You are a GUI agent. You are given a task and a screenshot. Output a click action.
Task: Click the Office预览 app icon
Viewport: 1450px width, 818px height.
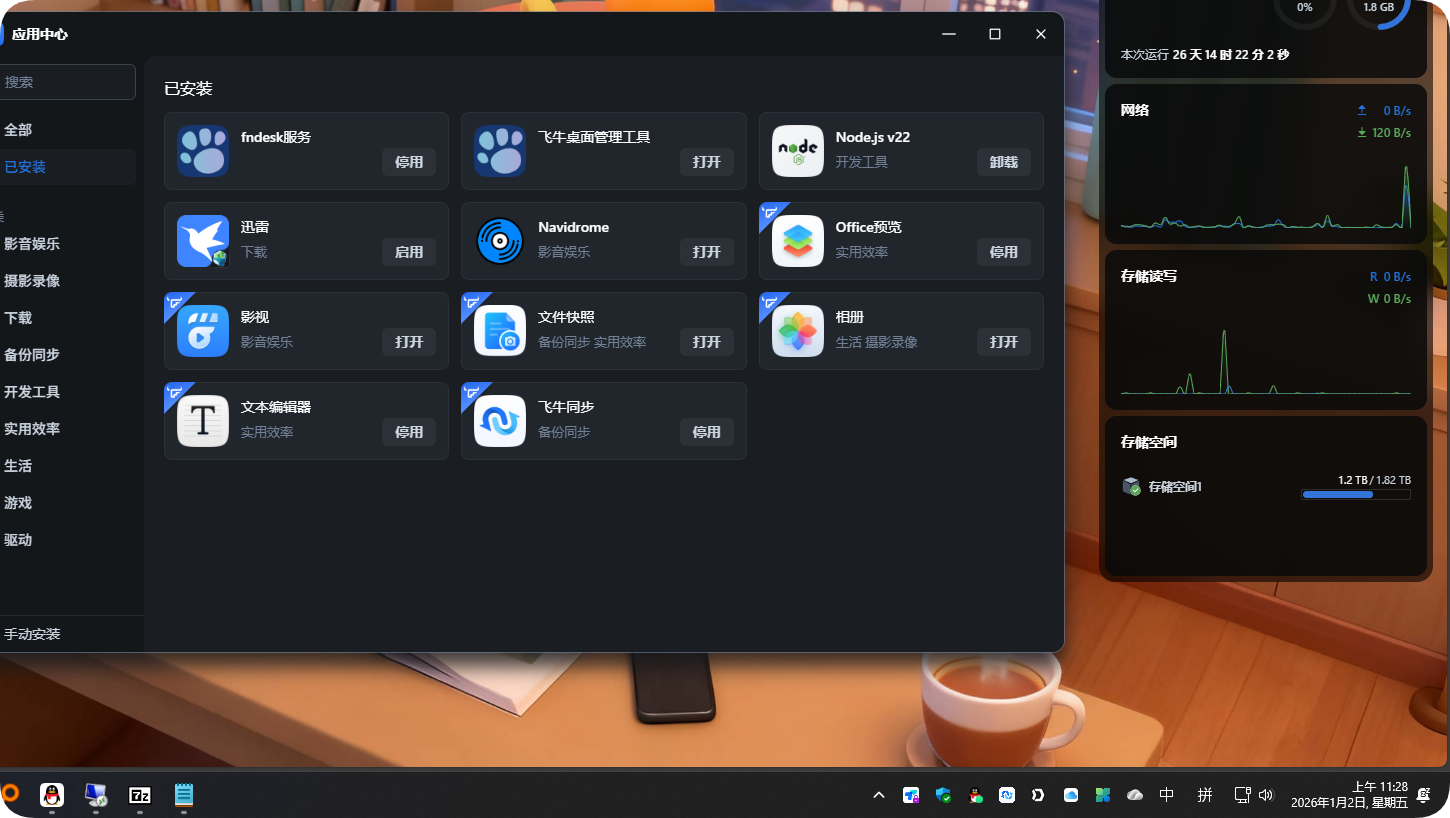(798, 241)
